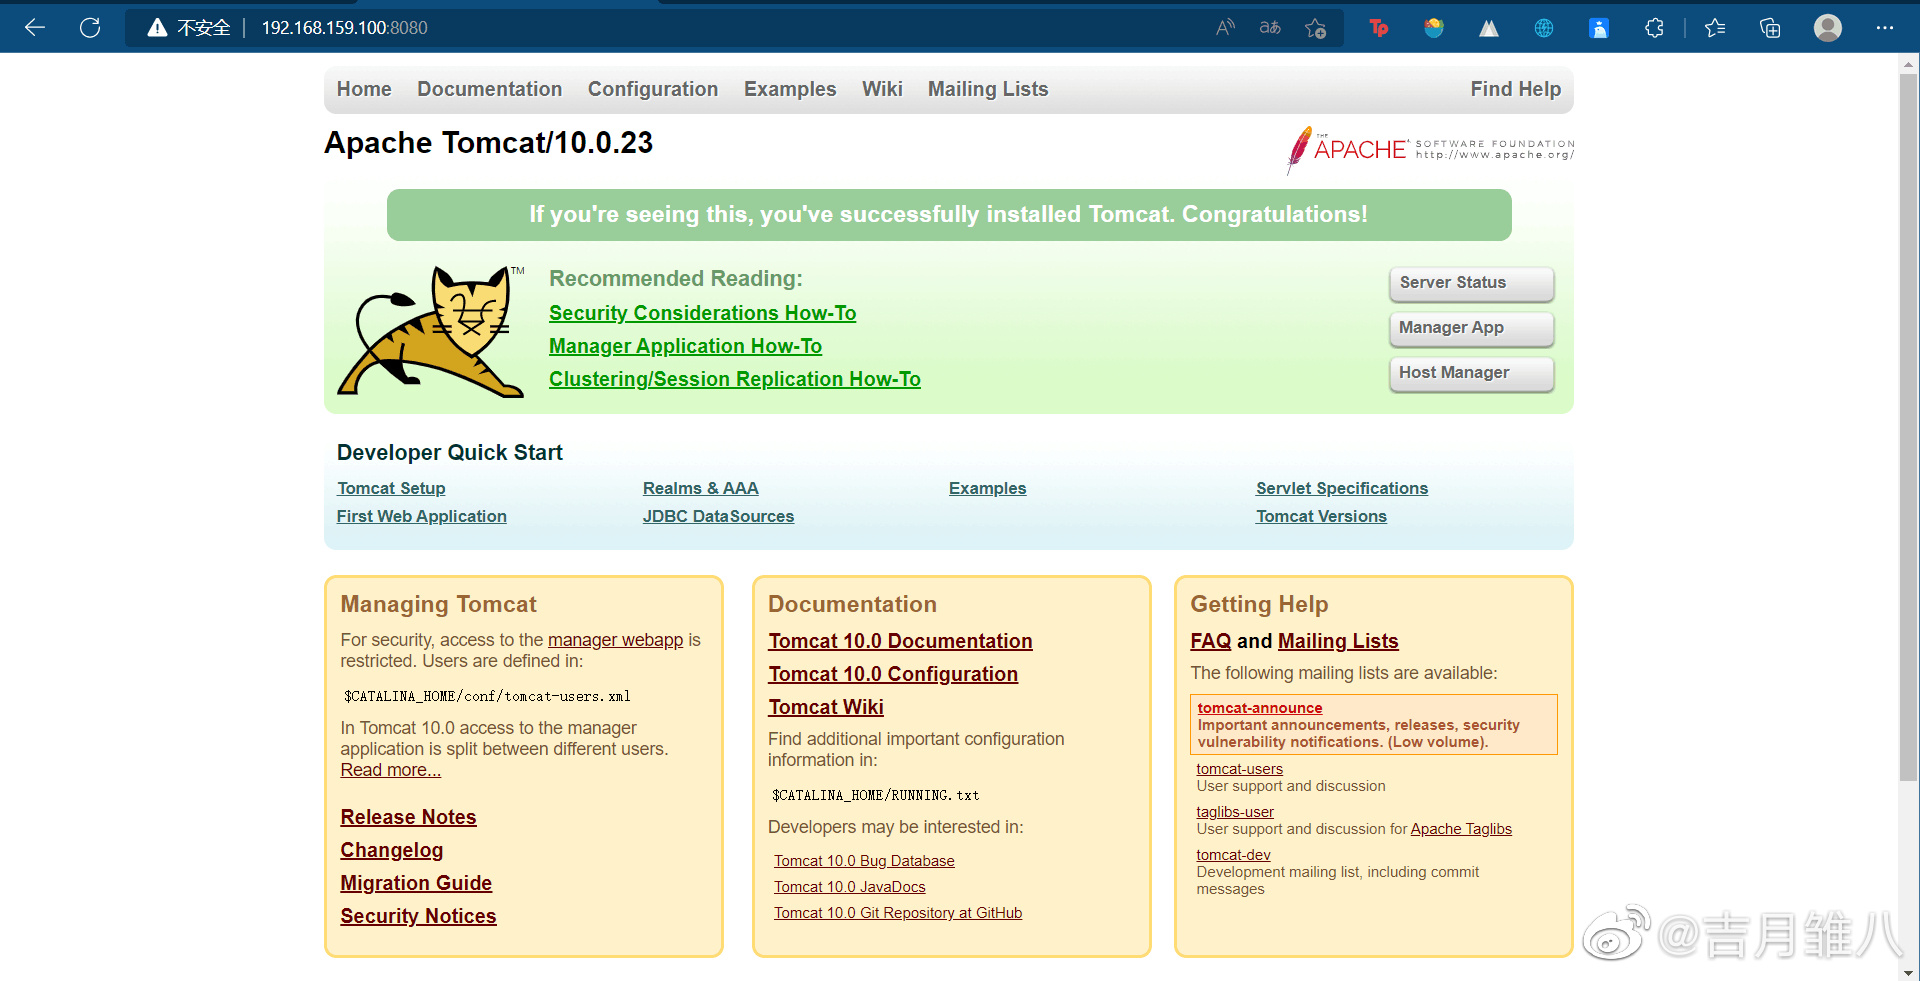Add page to favorites star icon
Viewport: 1920px width, 981px height.
[x=1316, y=28]
